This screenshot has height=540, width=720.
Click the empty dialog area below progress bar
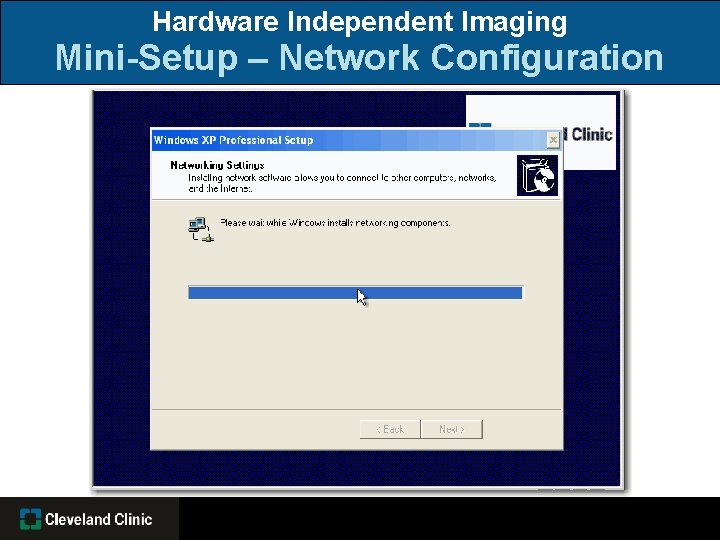(356, 354)
